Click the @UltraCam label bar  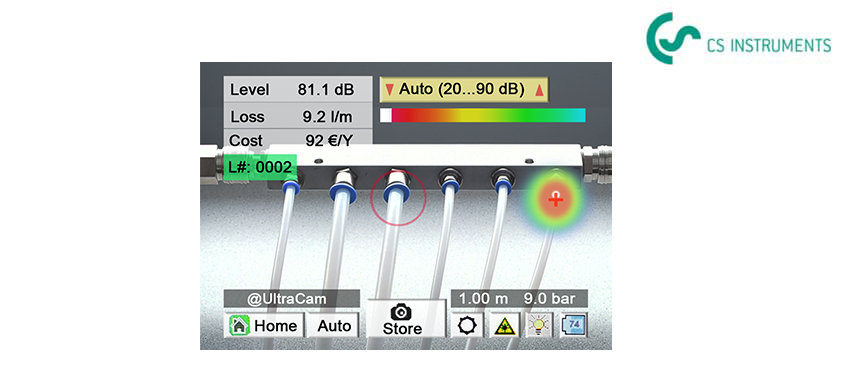(292, 299)
